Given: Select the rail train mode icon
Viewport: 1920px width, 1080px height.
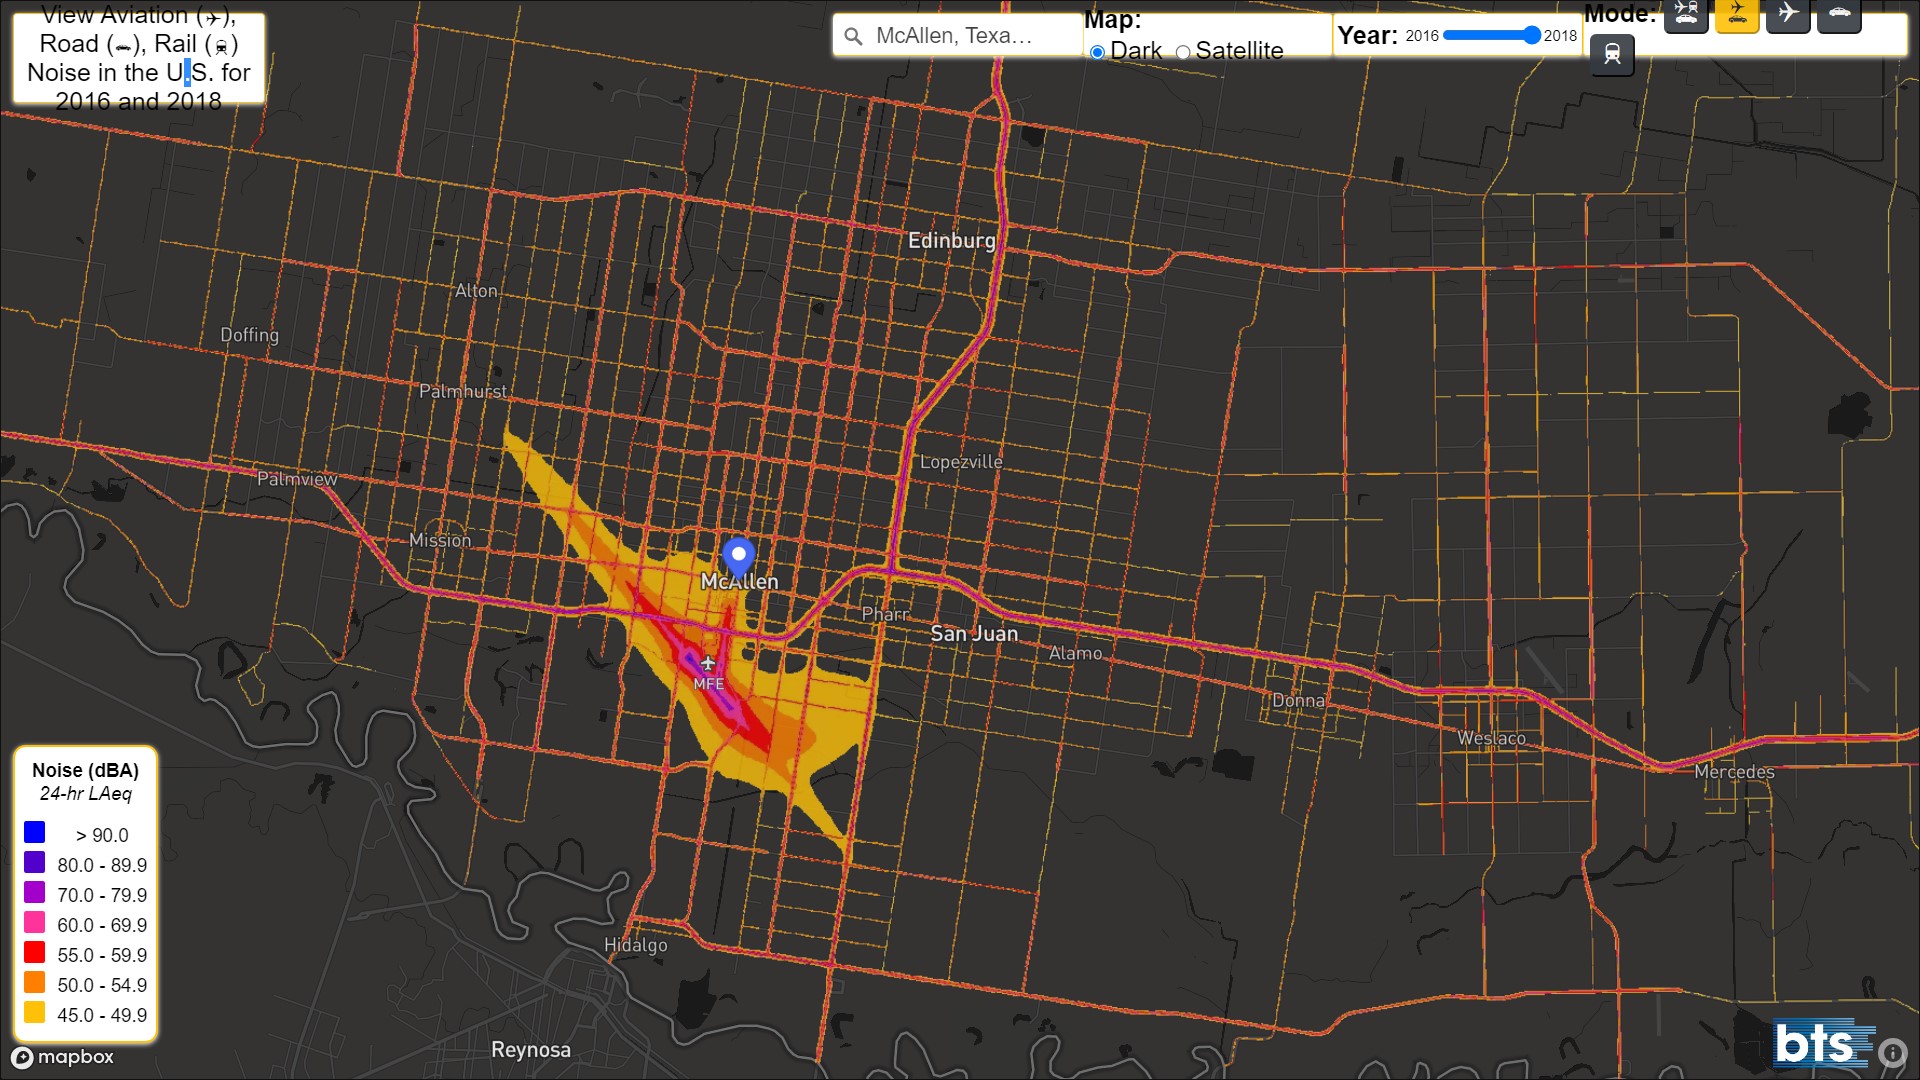Looking at the screenshot, I should pyautogui.click(x=1612, y=56).
